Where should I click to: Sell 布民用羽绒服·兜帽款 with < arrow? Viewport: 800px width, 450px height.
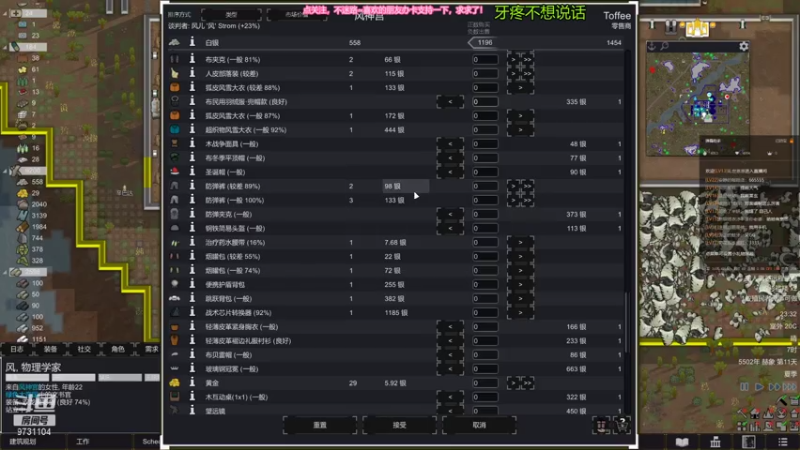coord(450,102)
